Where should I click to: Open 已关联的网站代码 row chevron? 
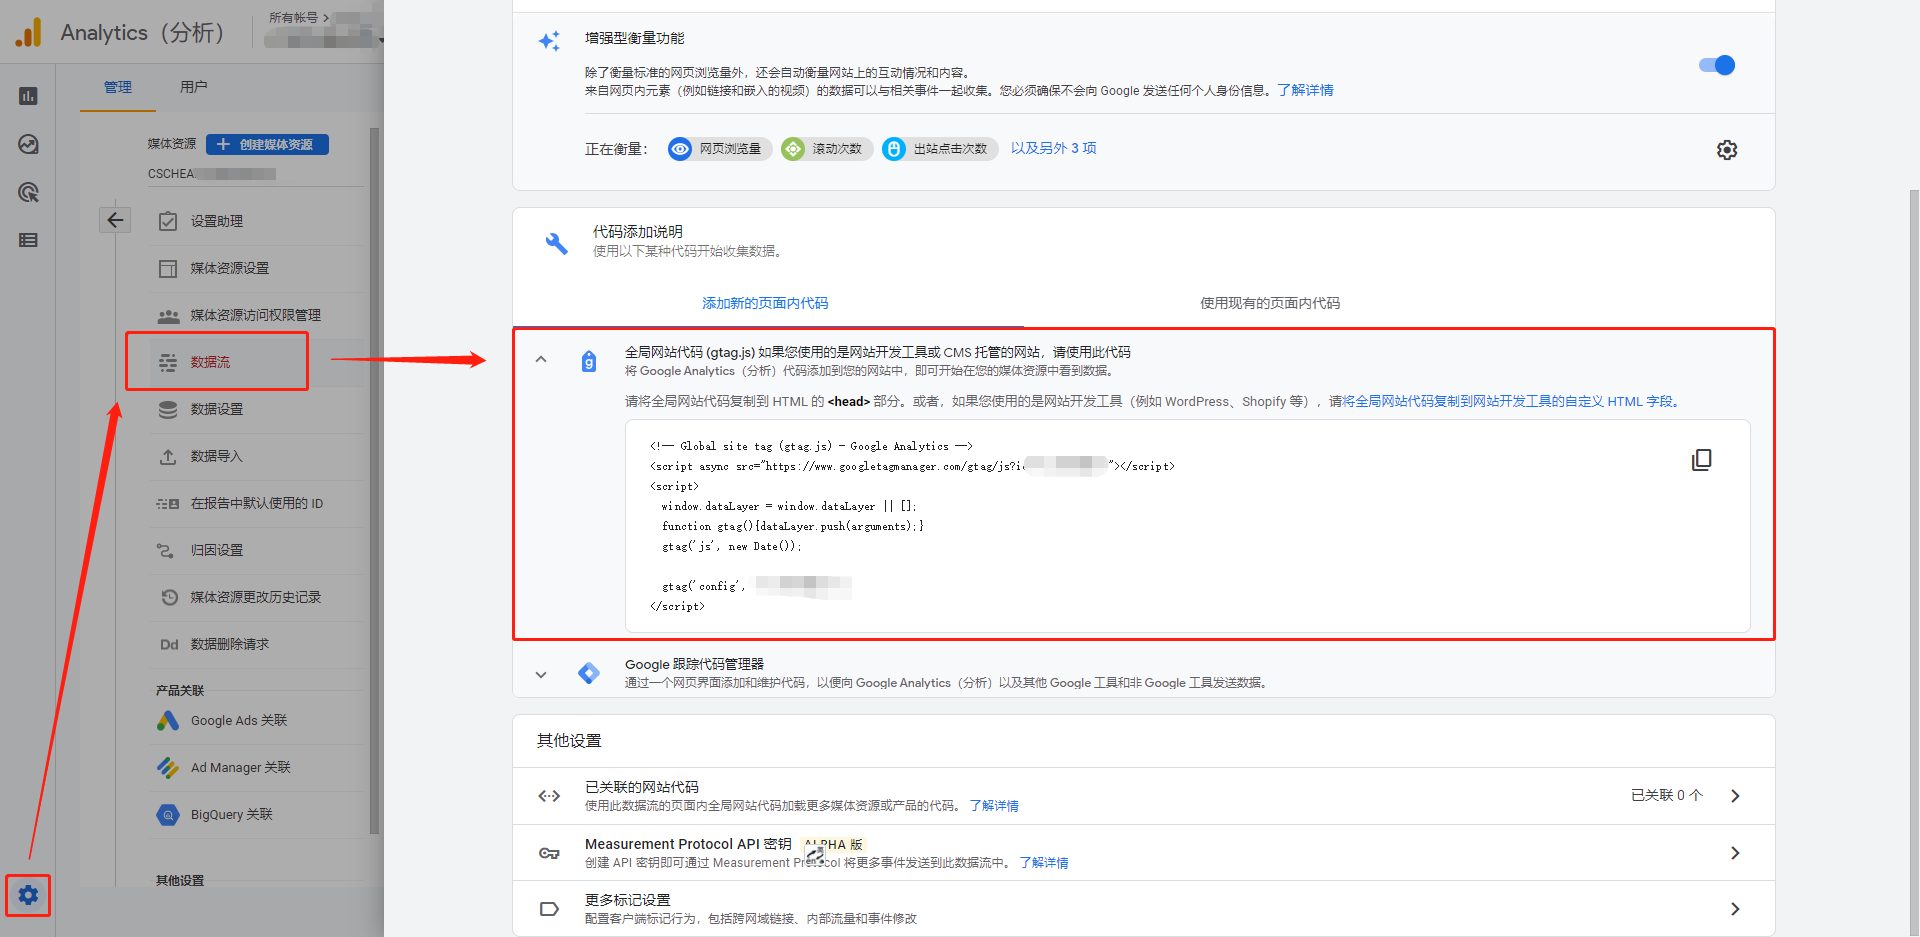click(1735, 796)
